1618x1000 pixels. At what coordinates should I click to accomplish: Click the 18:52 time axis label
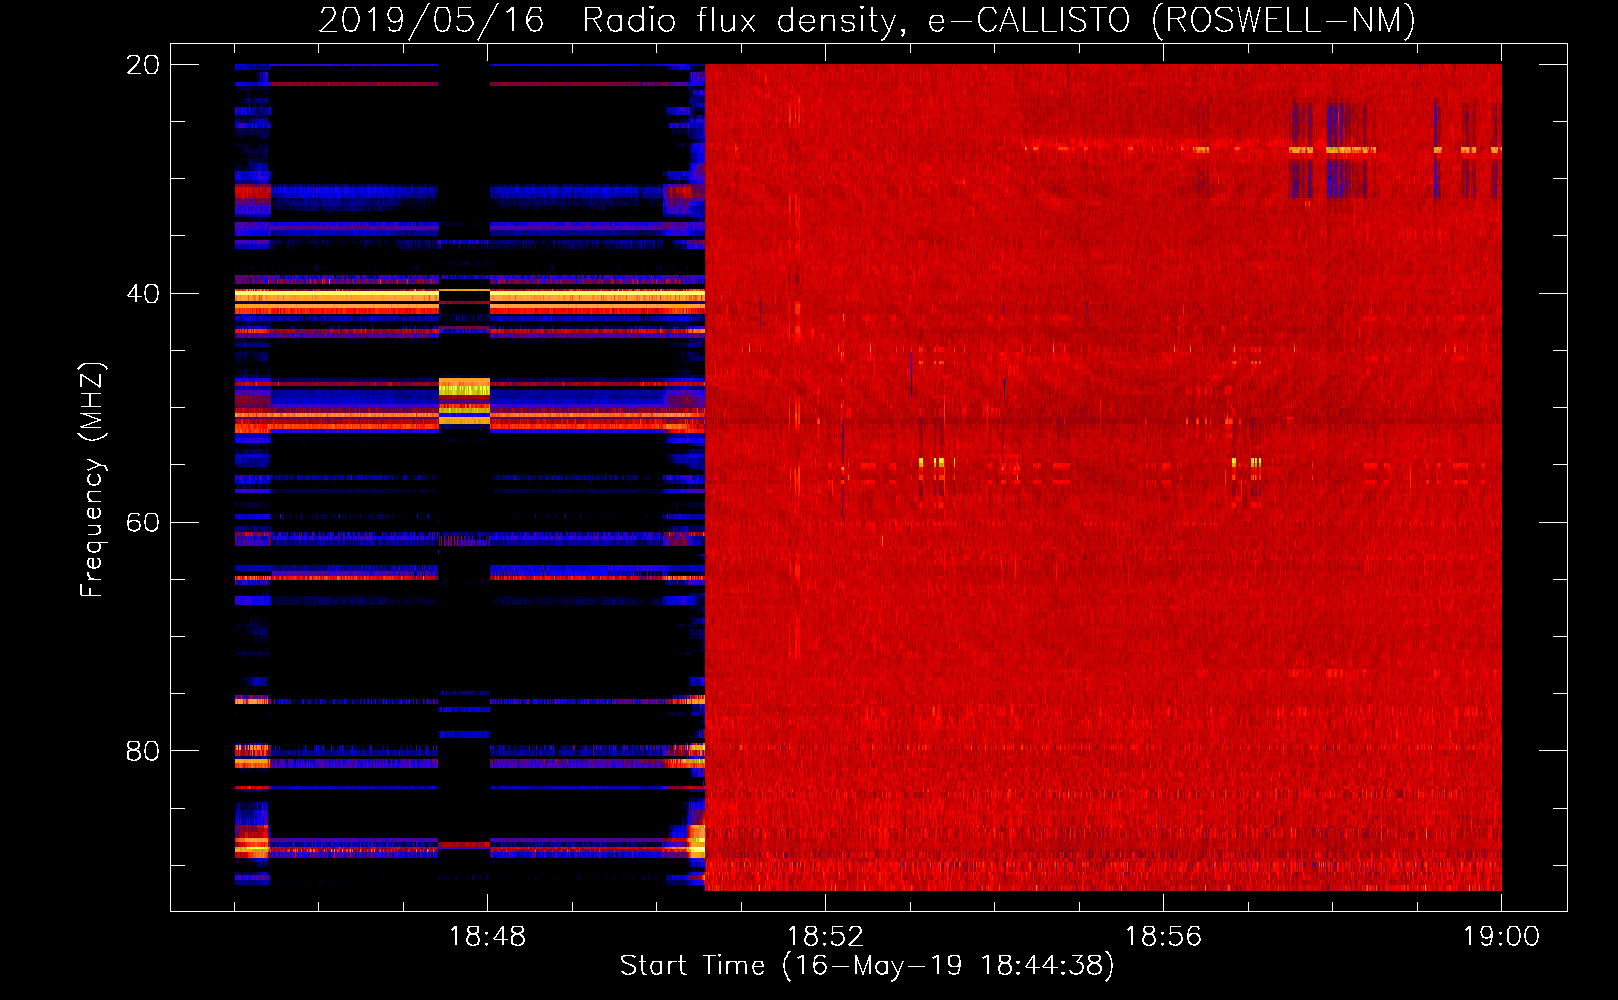(825, 937)
